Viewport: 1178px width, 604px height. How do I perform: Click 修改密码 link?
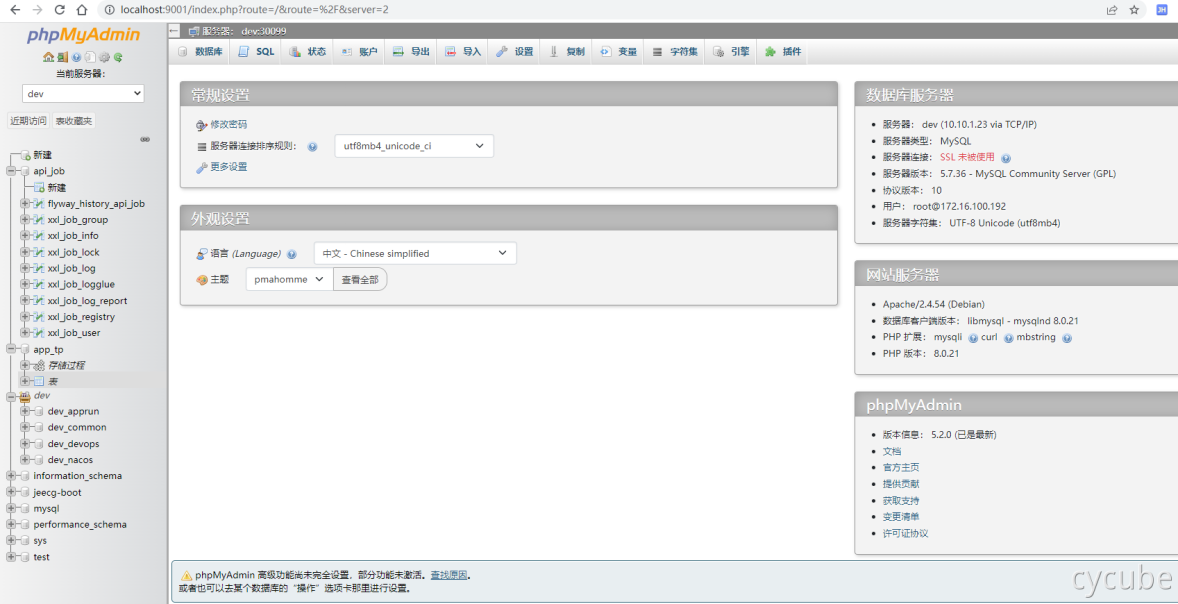tap(228, 125)
